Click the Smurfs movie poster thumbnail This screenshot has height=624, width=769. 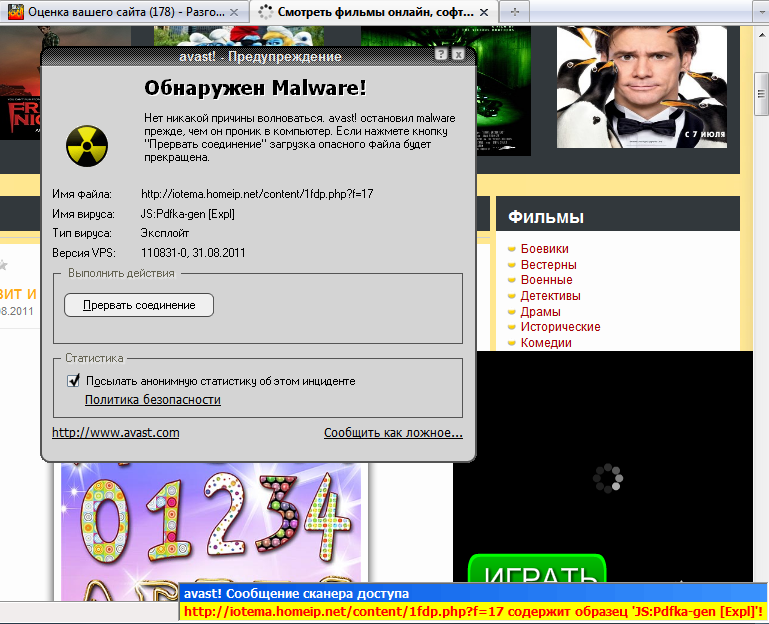tap(238, 36)
